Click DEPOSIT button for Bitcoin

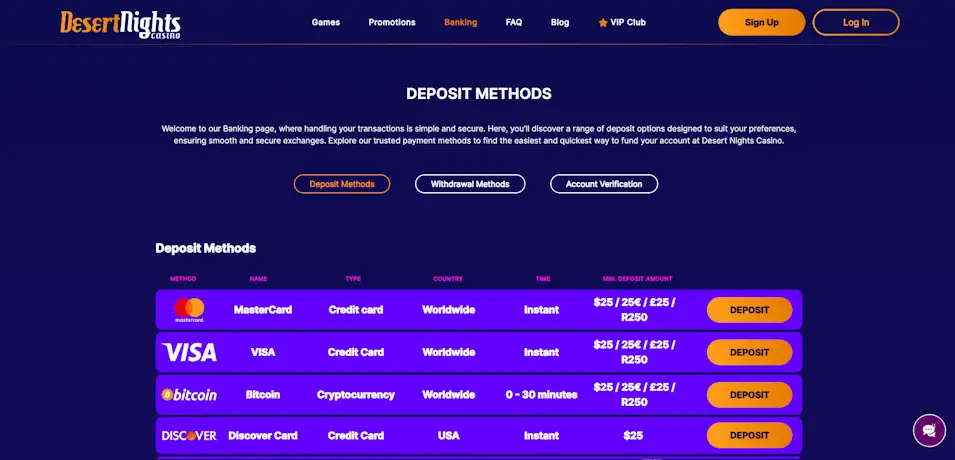[x=749, y=395]
